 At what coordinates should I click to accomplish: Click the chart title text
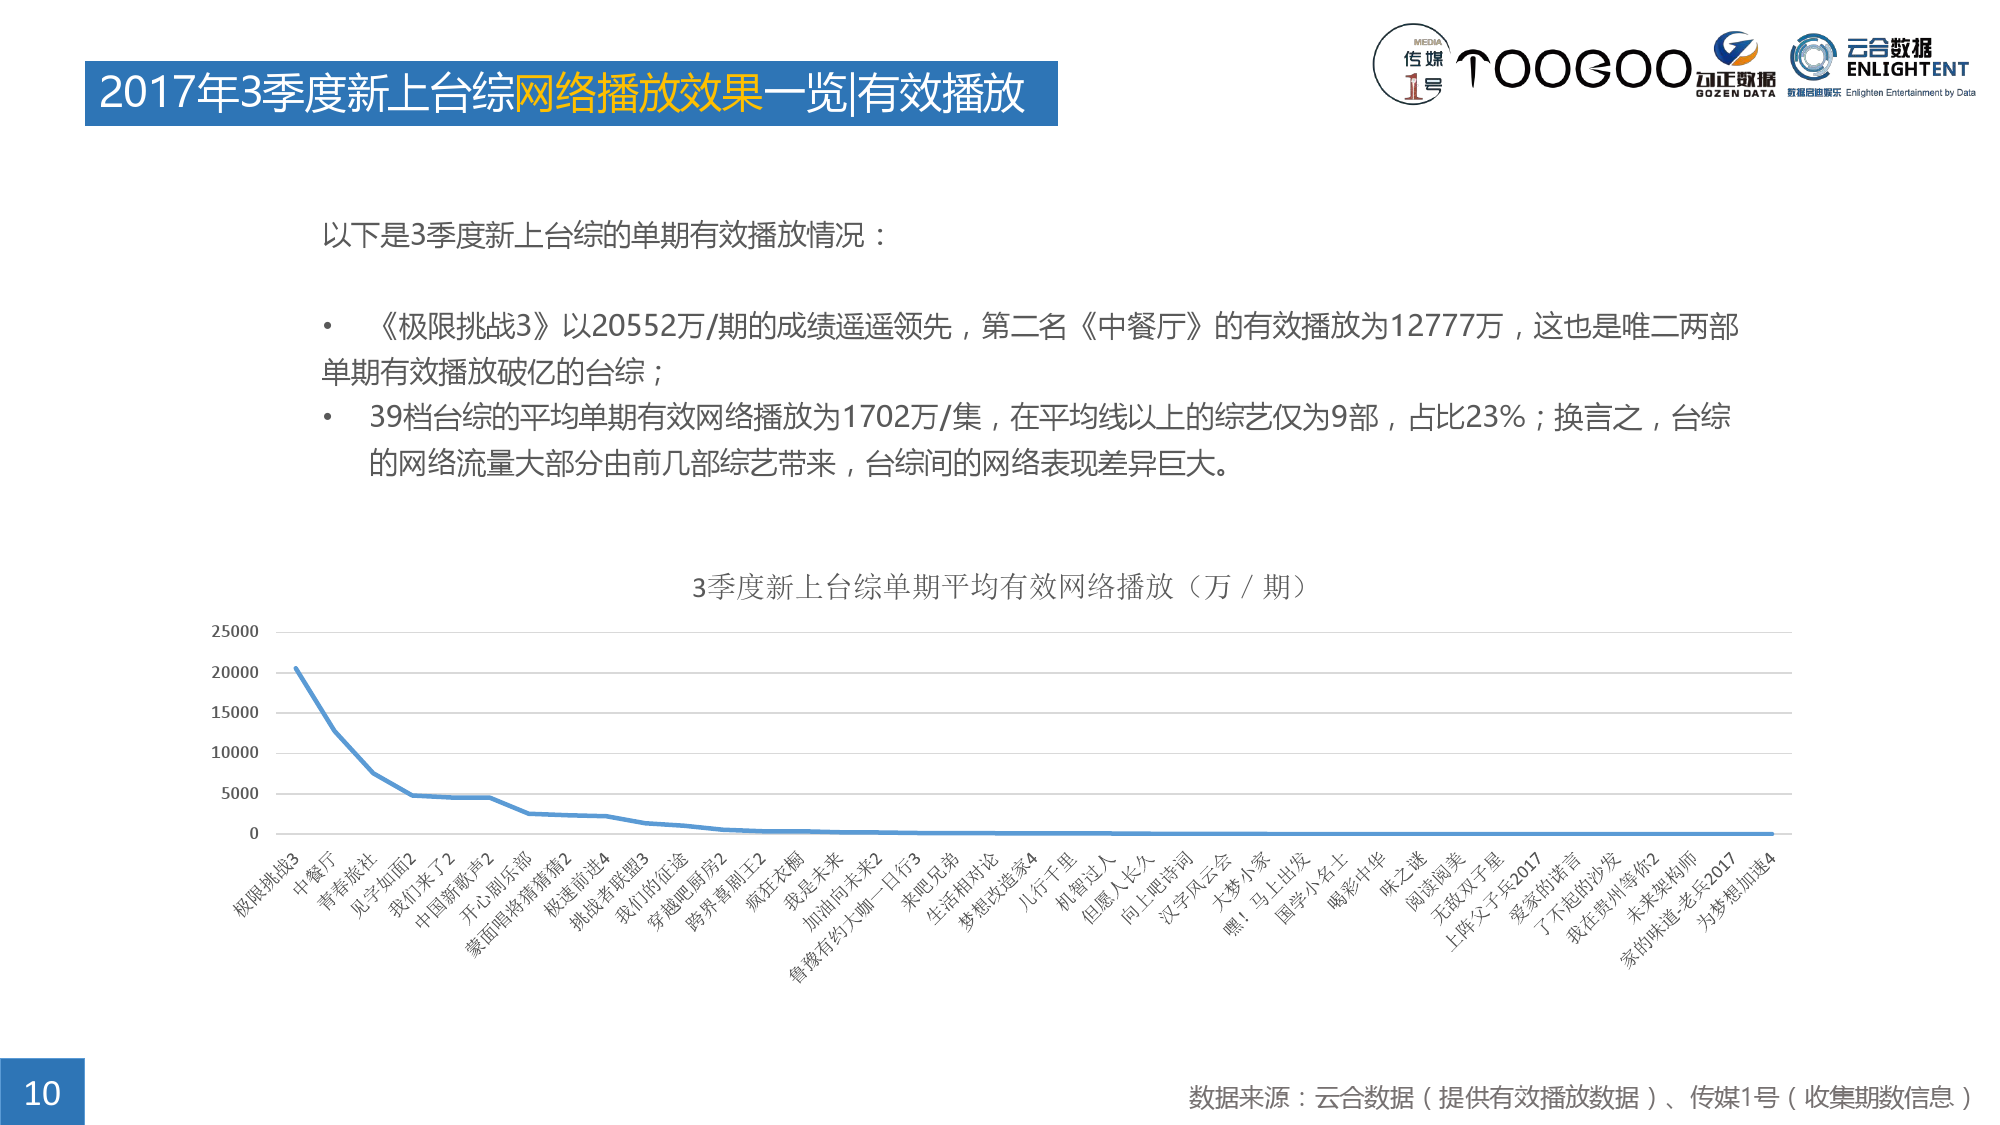pyautogui.click(x=1000, y=587)
